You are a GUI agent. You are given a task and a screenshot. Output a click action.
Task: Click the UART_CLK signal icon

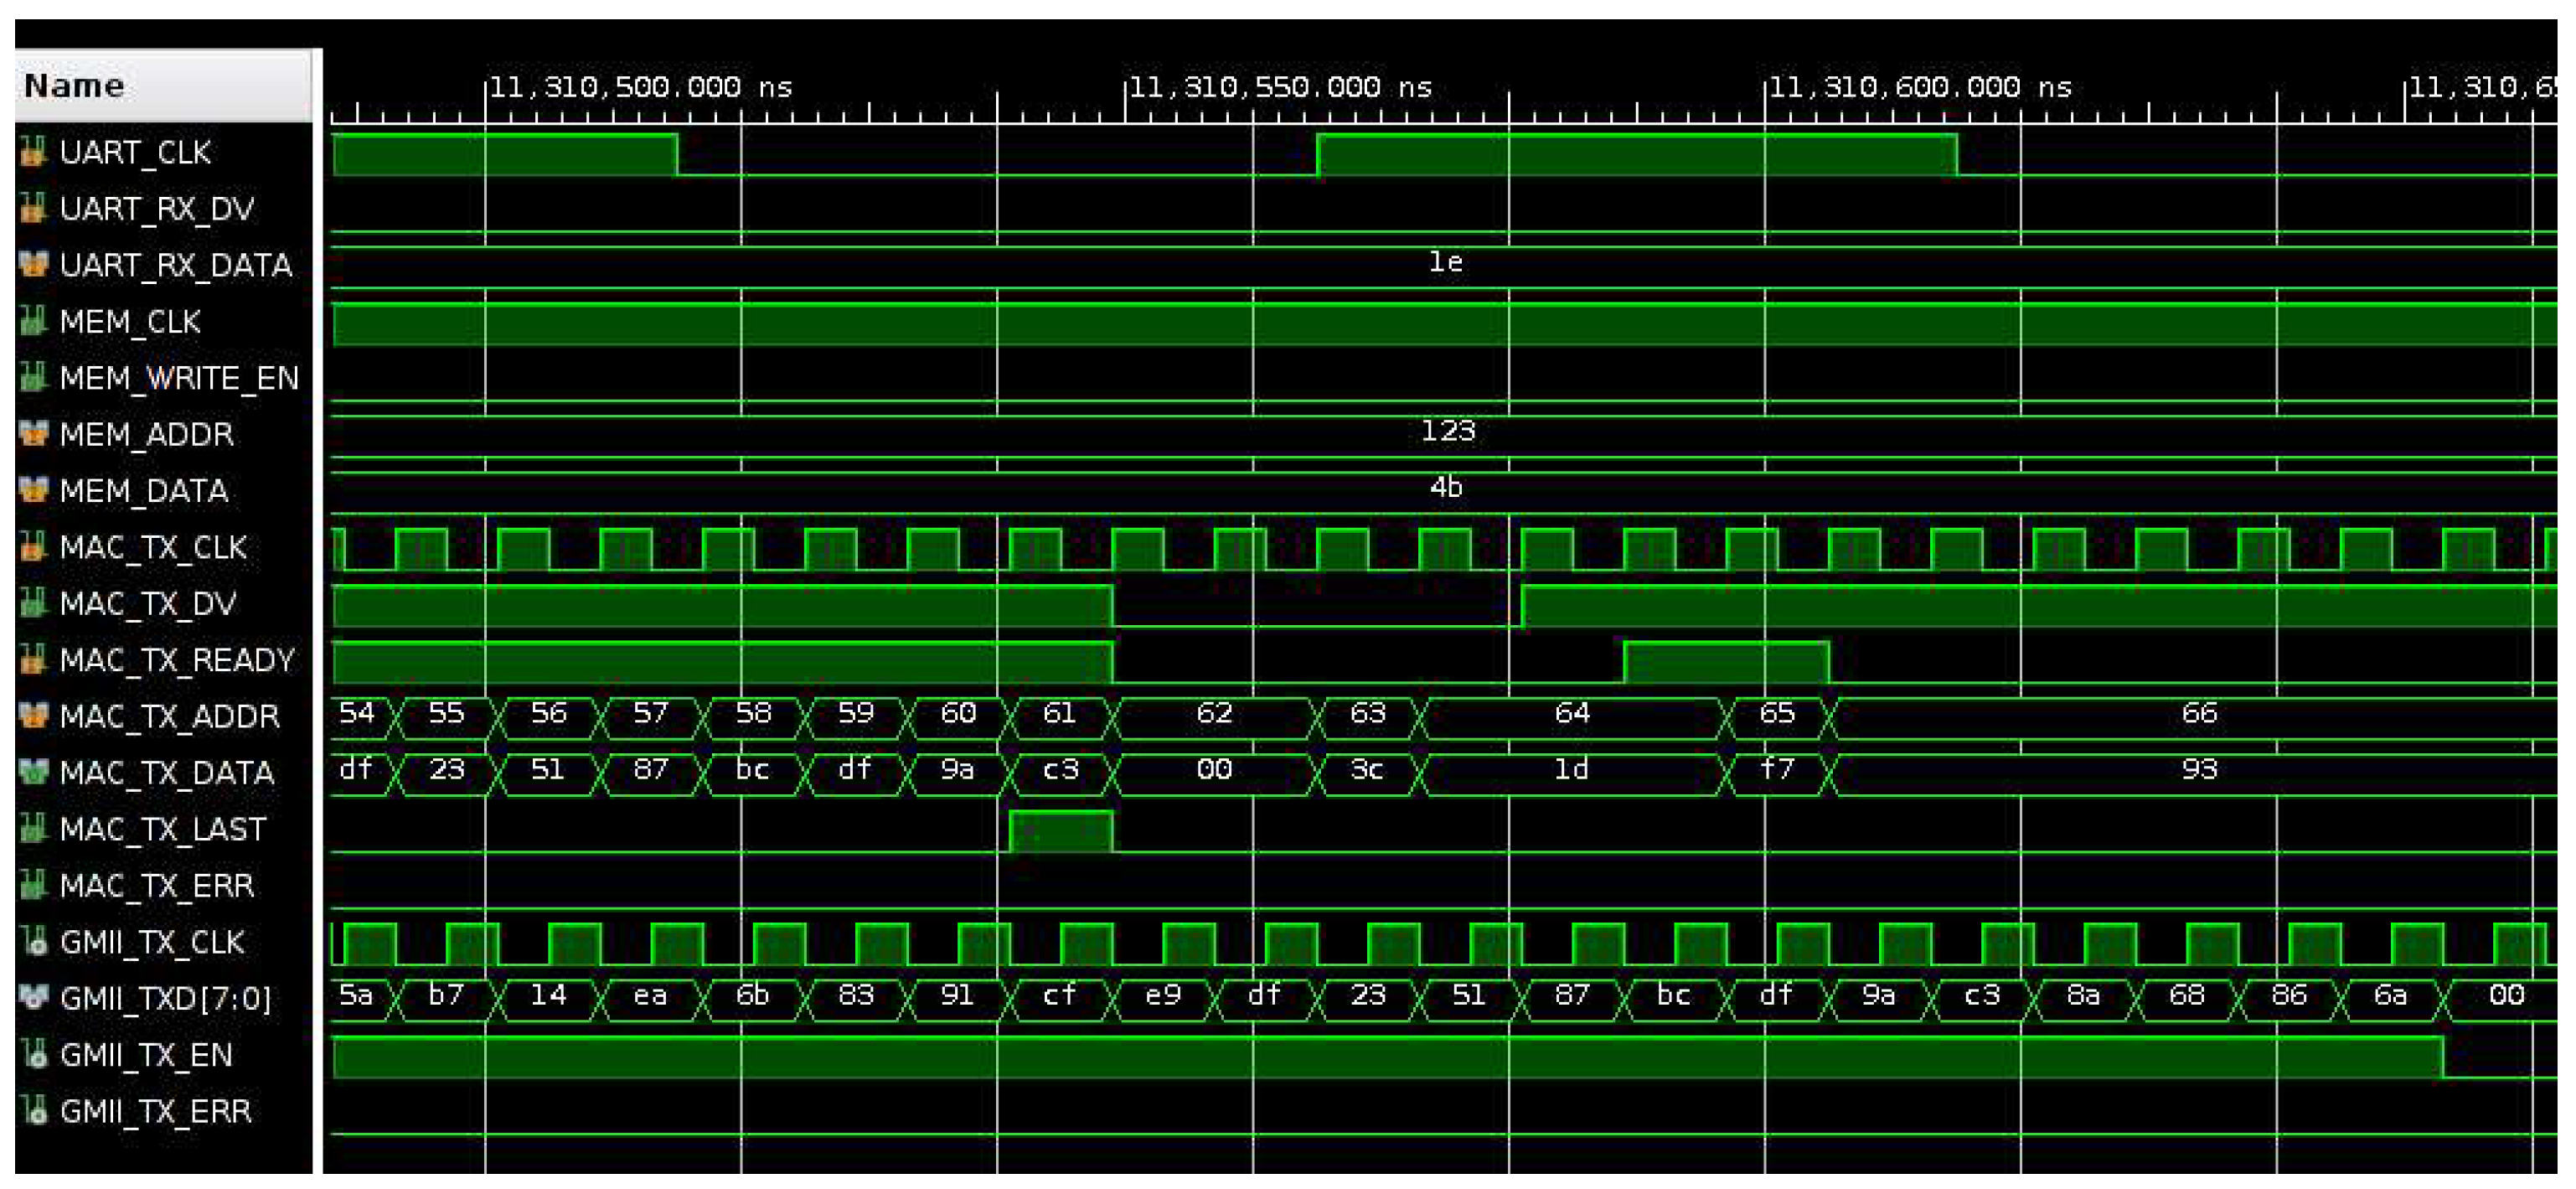(x=33, y=152)
